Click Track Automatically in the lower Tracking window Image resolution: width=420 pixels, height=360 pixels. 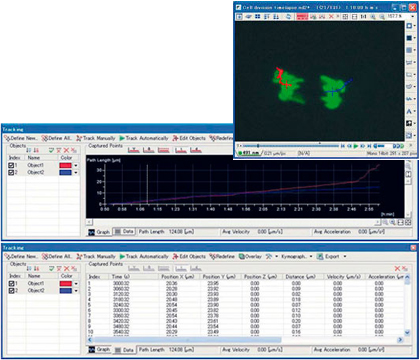[144, 256]
